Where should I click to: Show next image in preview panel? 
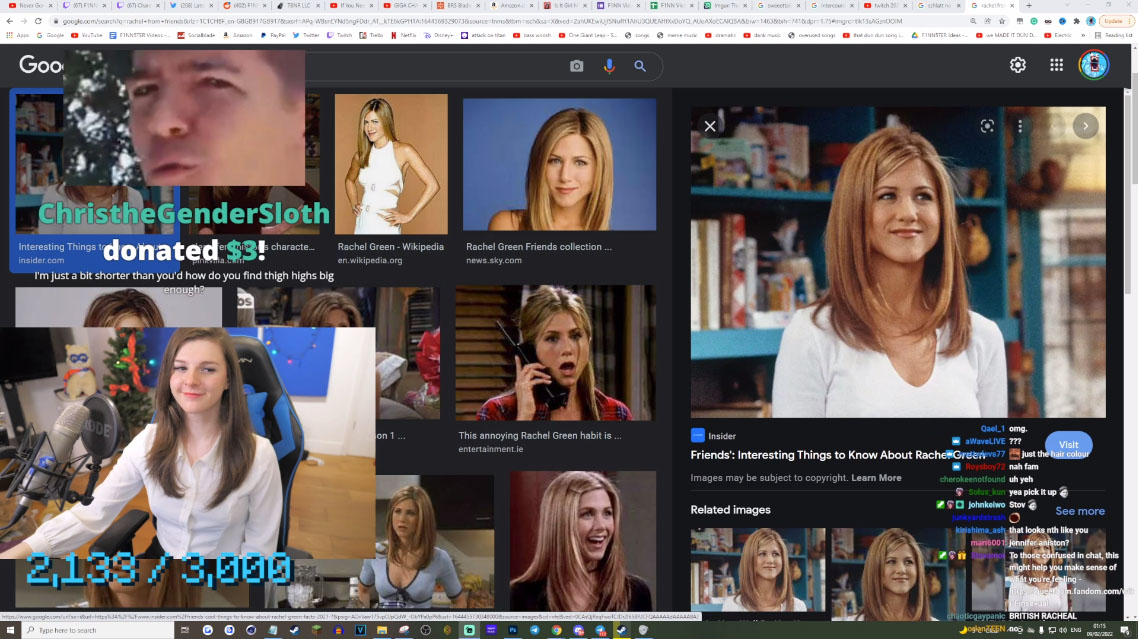click(1086, 126)
